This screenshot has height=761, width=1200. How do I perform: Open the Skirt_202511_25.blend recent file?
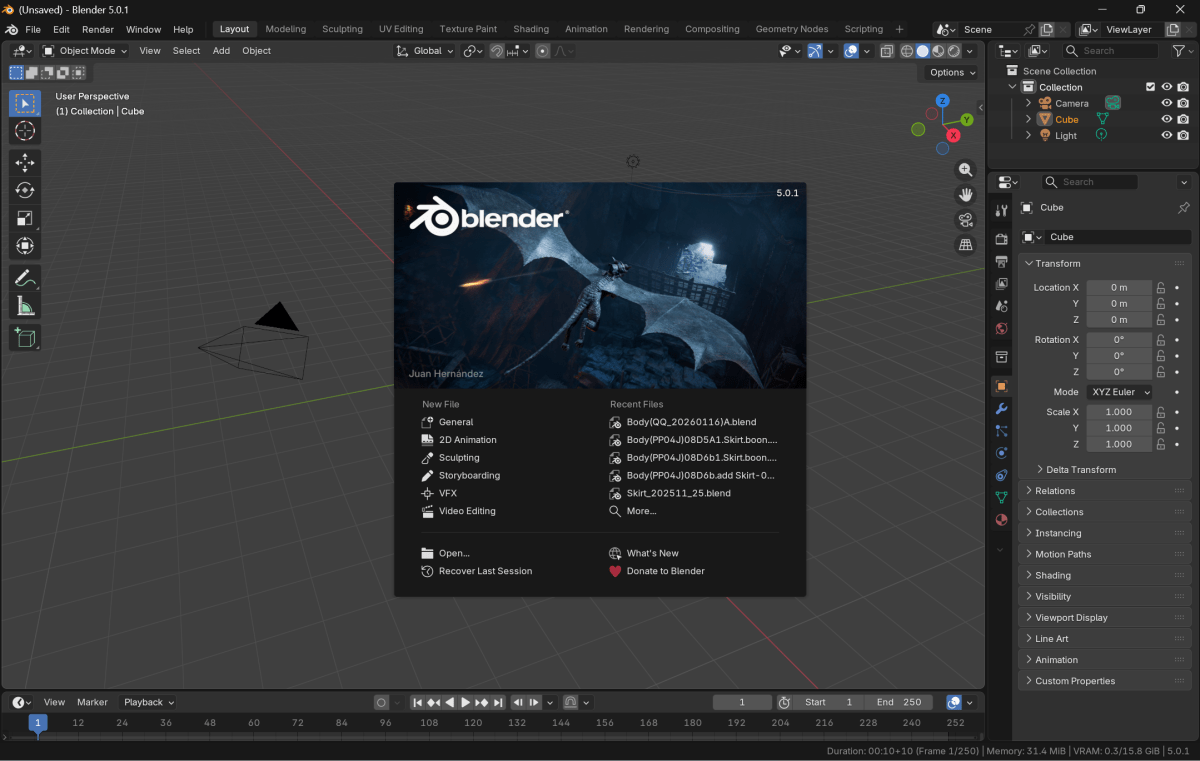coord(678,493)
